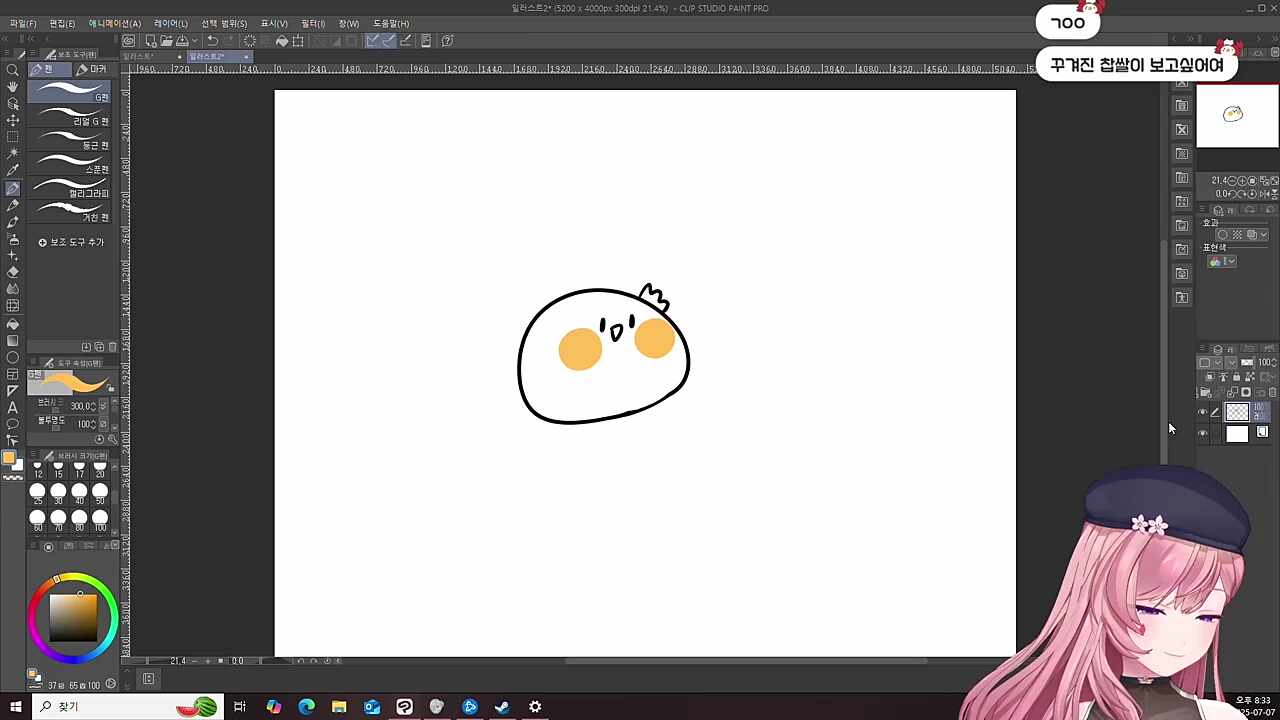Select the Pen tool in toolbox
The height and width of the screenshot is (720, 1280).
13,188
